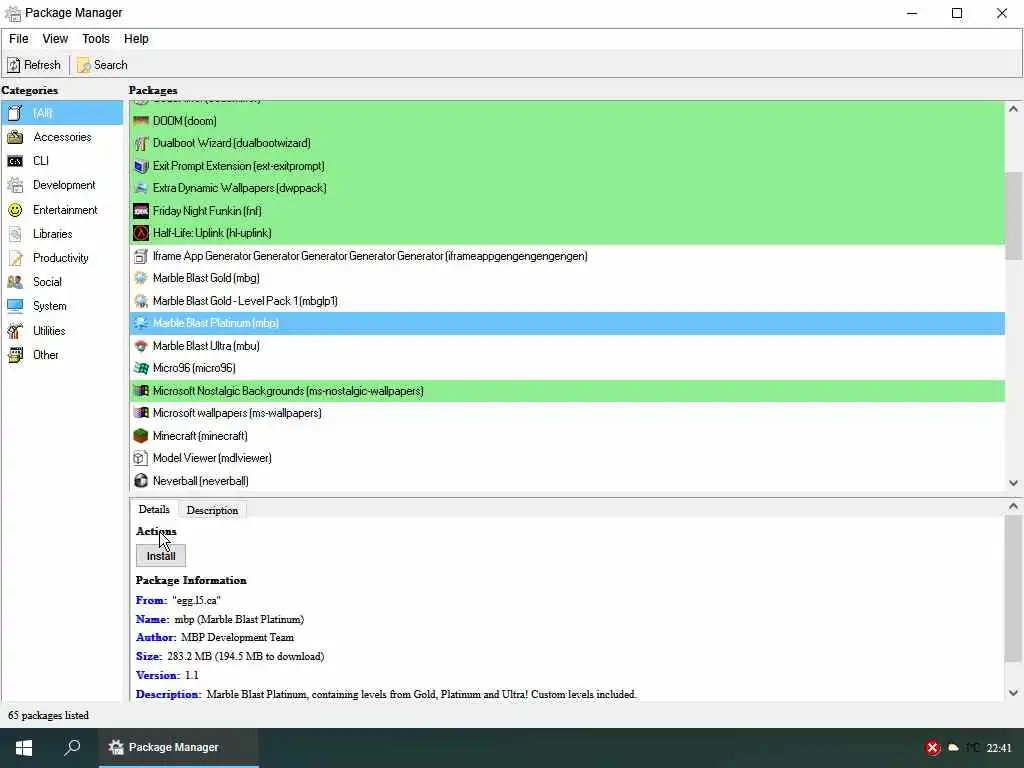This screenshot has width=1024, height=768.
Task: Click the Search toolbar button
Action: click(x=103, y=65)
